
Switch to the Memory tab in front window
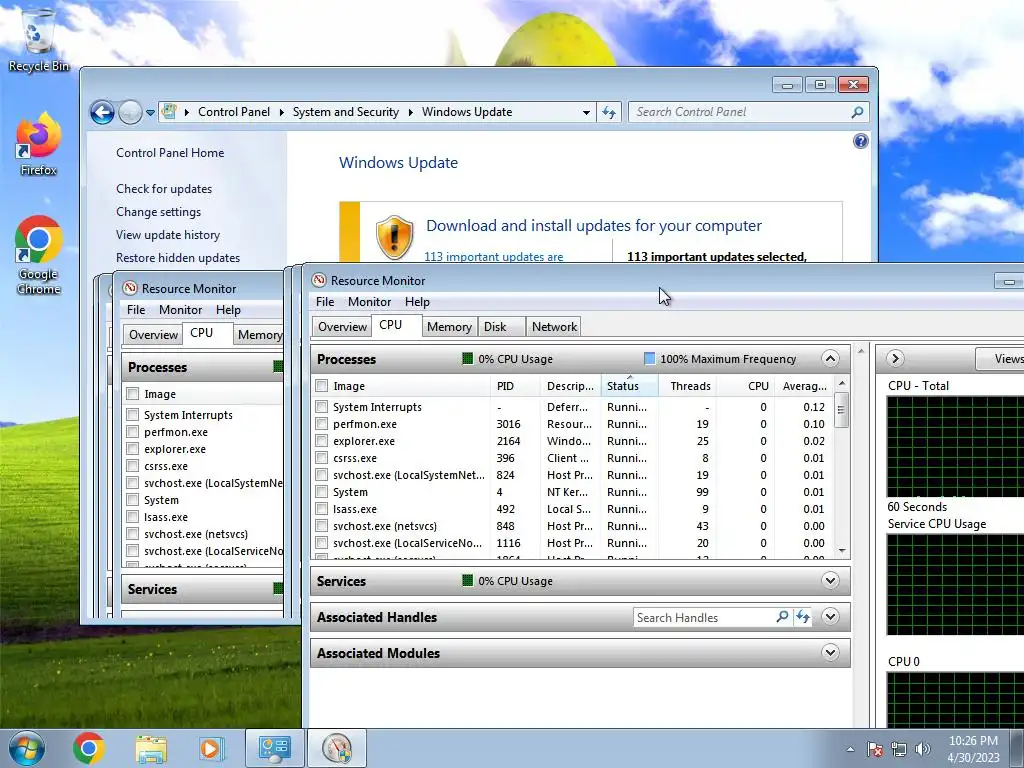pos(449,327)
